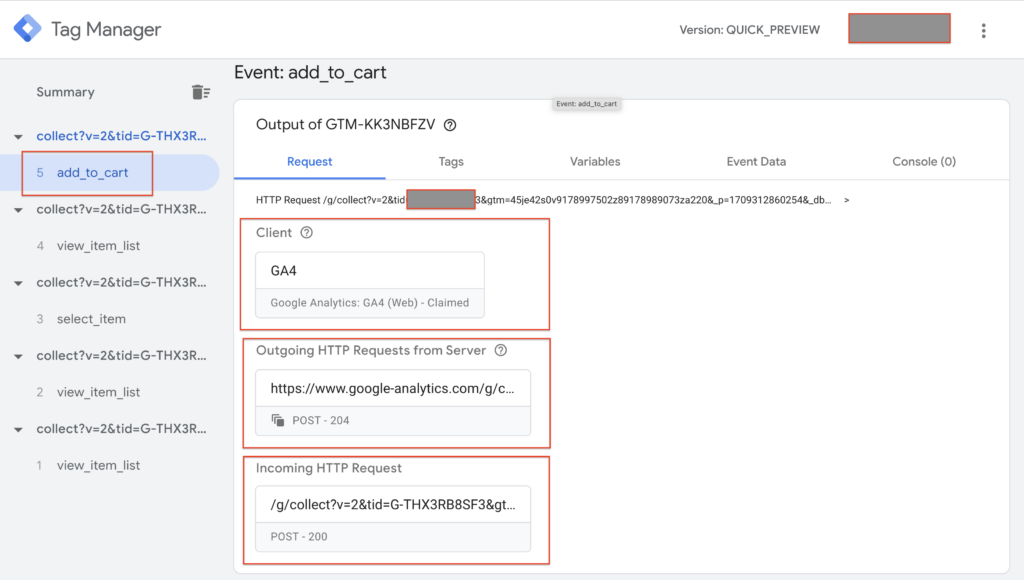Open the GA4 client card

369,285
